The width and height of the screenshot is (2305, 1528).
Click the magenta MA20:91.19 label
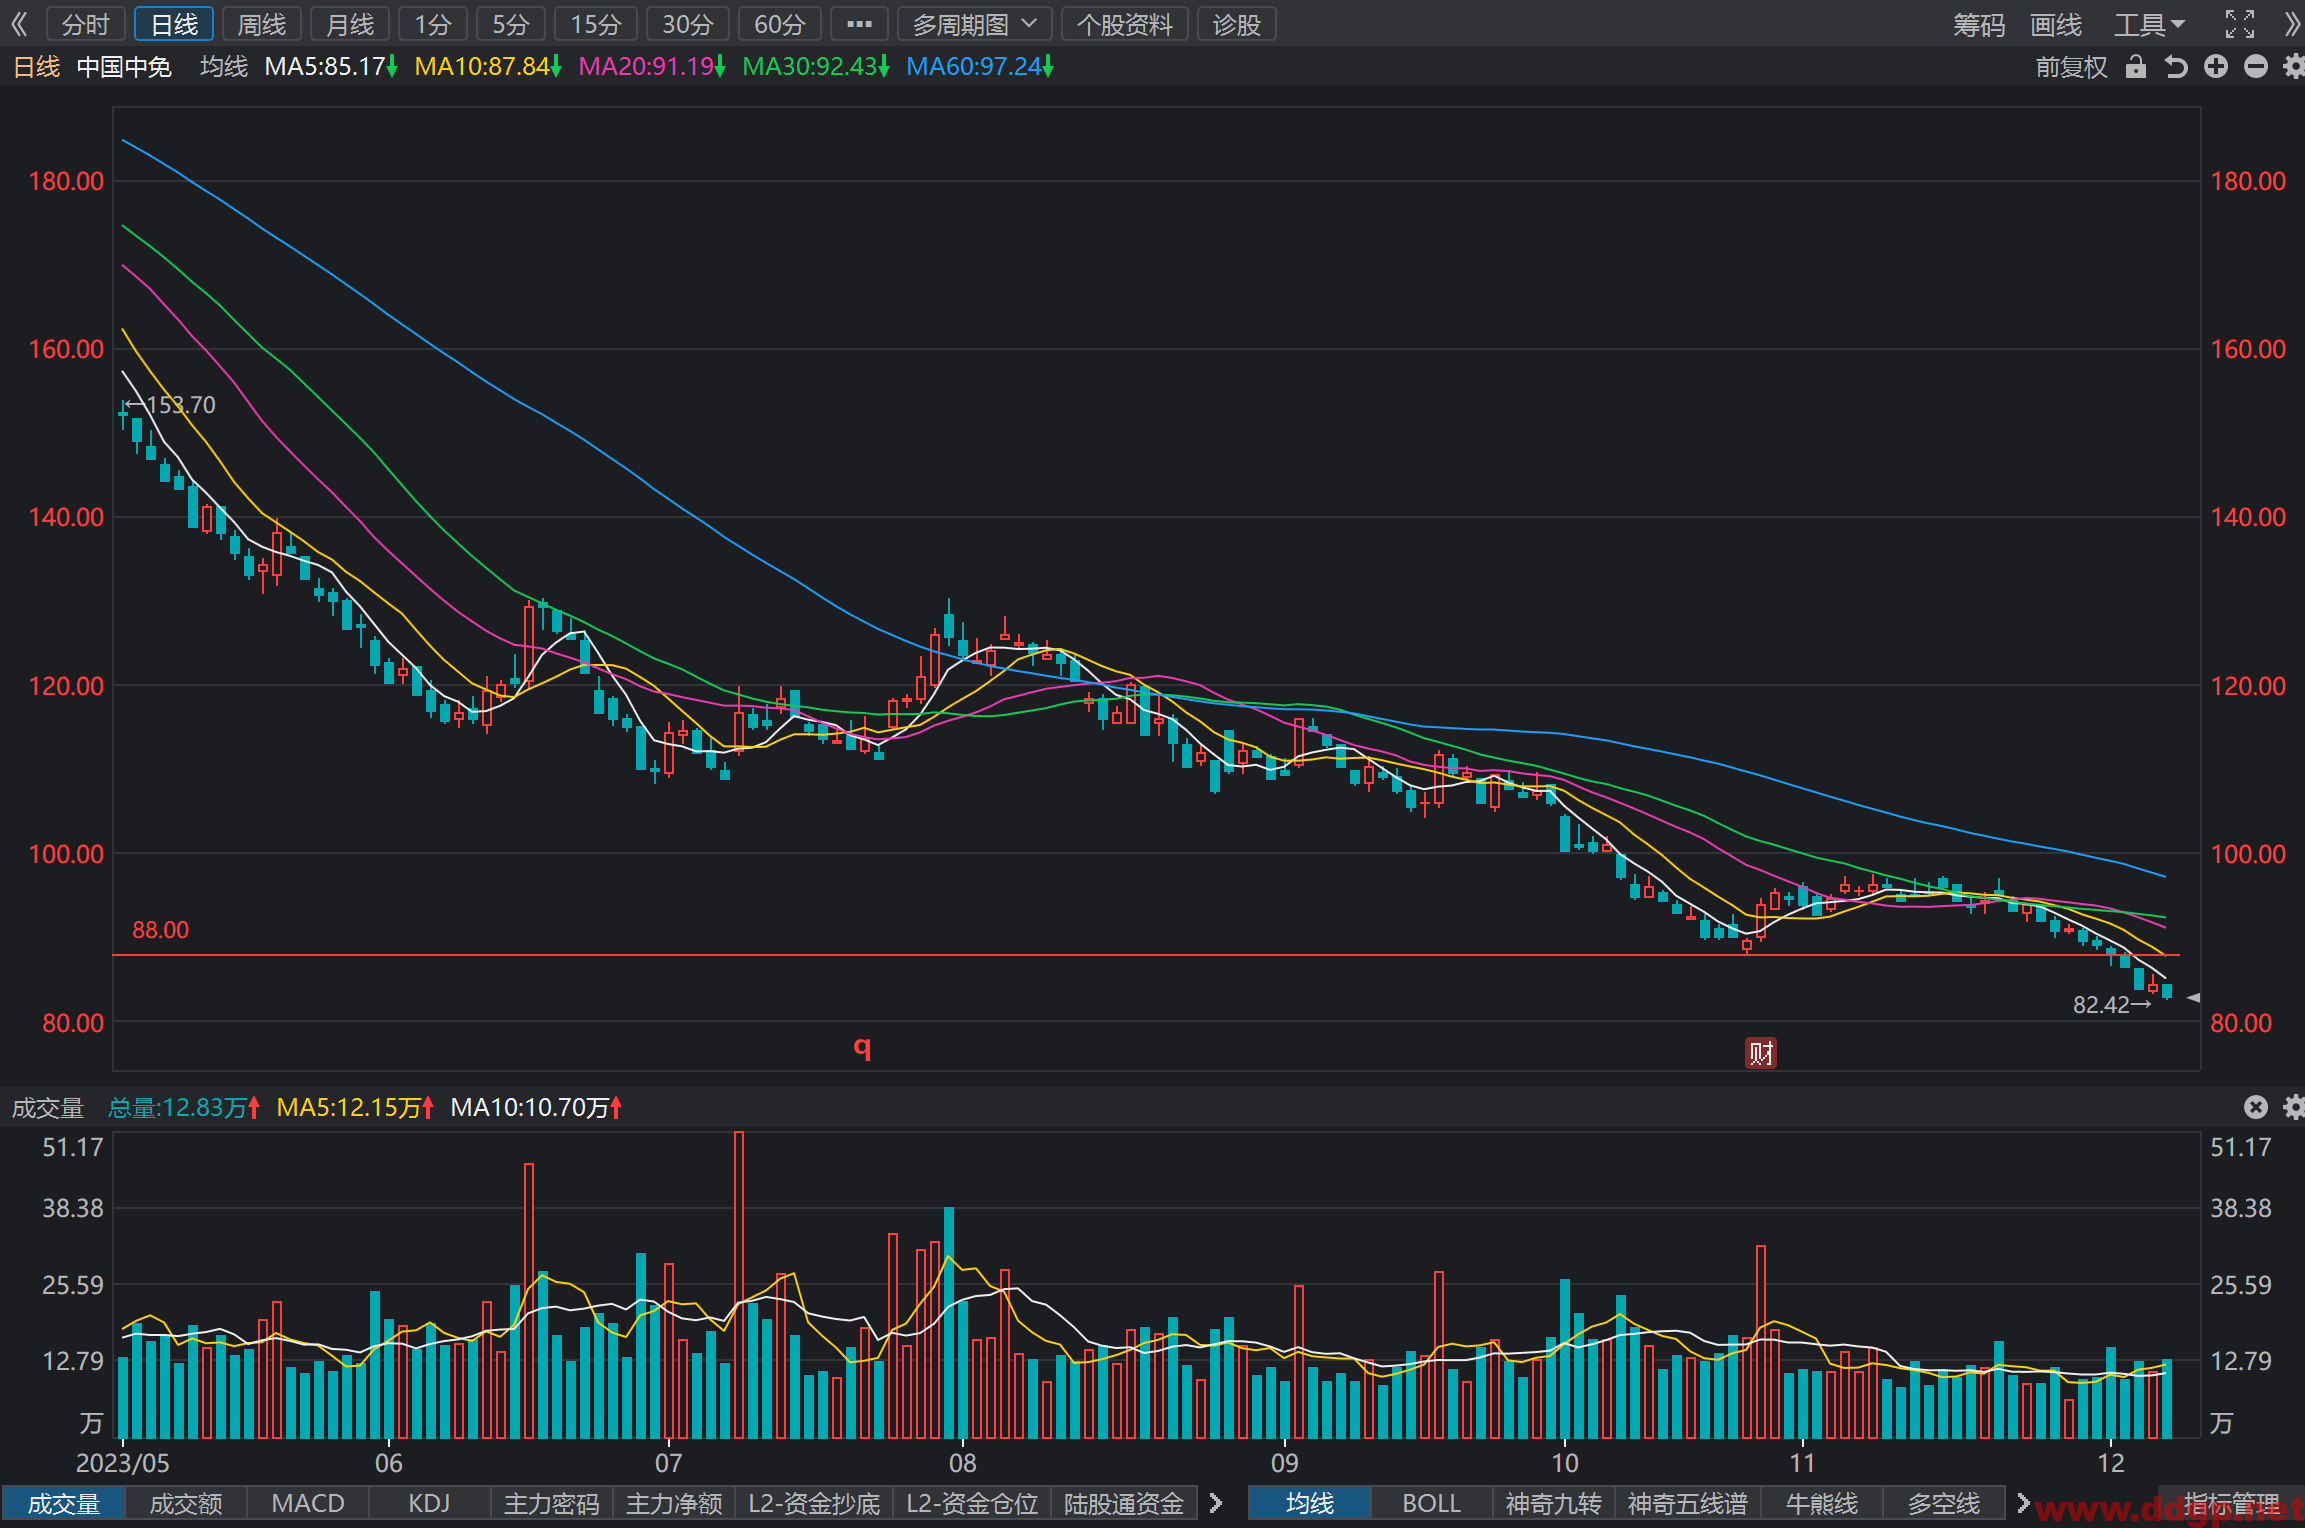point(652,67)
